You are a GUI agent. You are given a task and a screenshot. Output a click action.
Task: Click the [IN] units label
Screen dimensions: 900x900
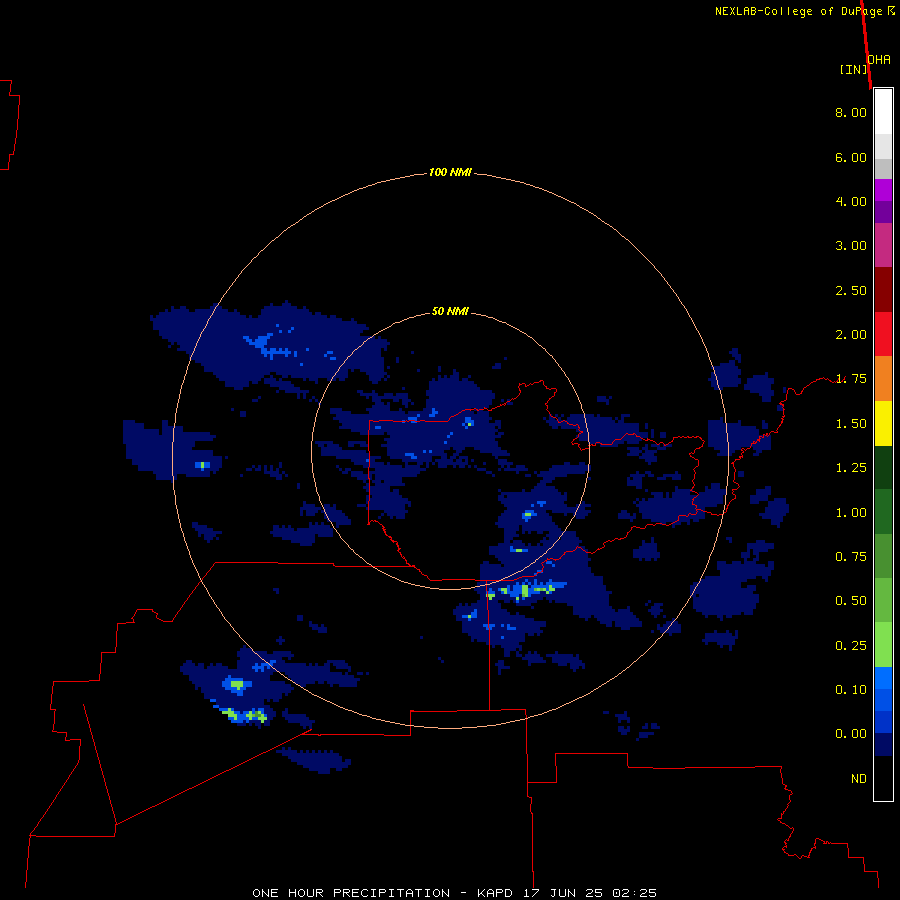click(x=853, y=69)
